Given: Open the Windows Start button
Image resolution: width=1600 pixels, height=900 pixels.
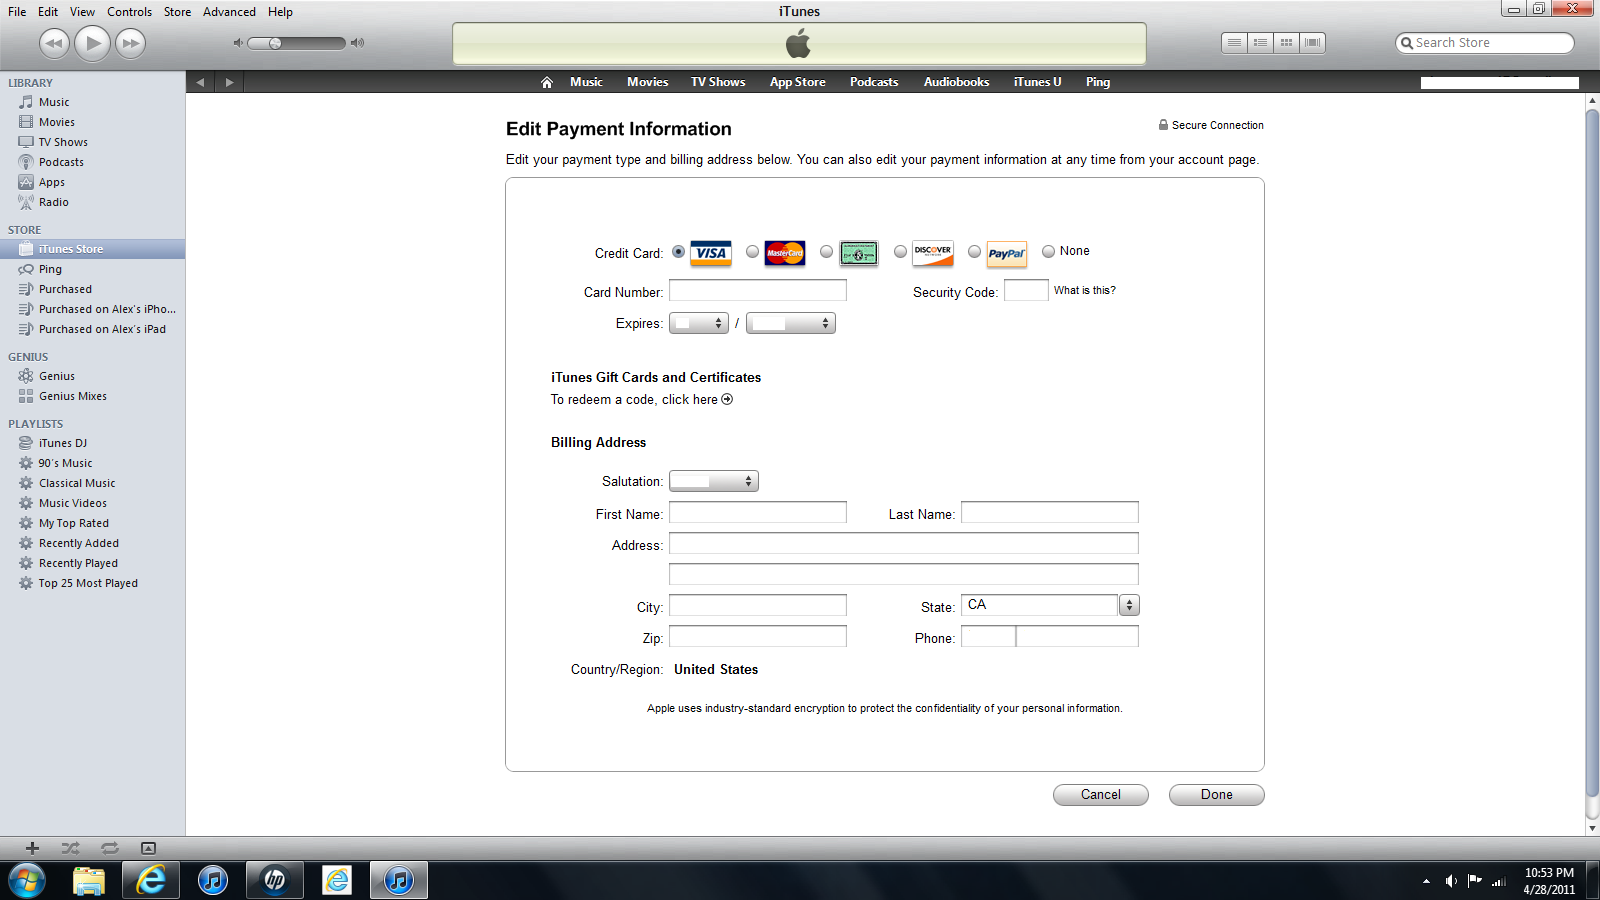Looking at the screenshot, I should (x=27, y=881).
